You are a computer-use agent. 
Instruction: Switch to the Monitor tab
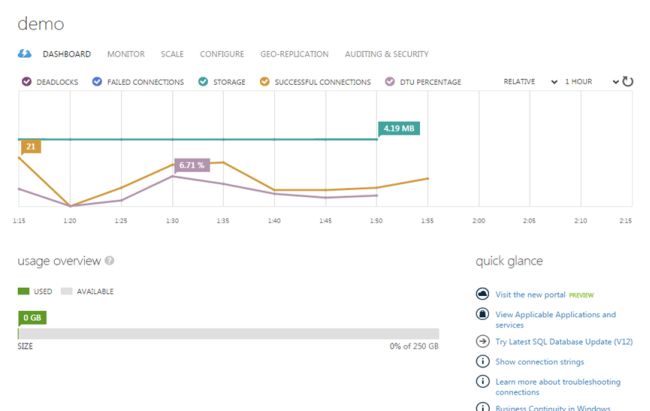(x=125, y=54)
